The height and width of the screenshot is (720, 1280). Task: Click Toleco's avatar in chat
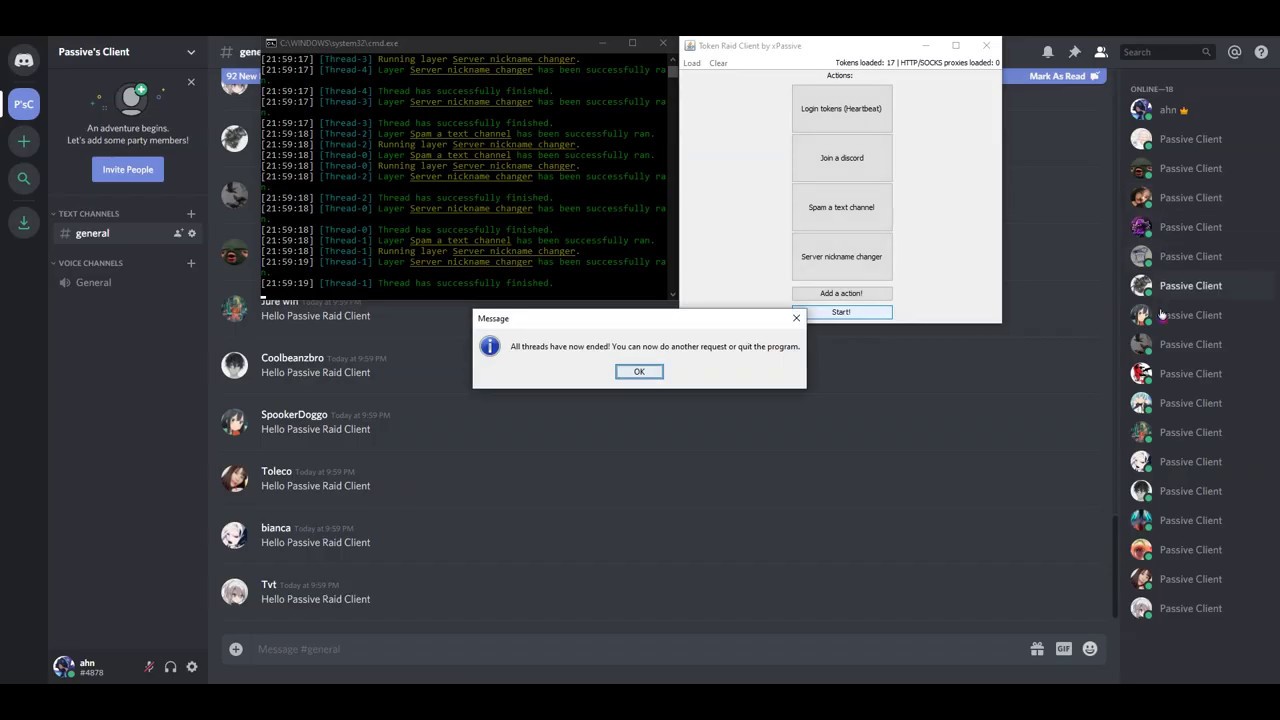click(x=235, y=479)
